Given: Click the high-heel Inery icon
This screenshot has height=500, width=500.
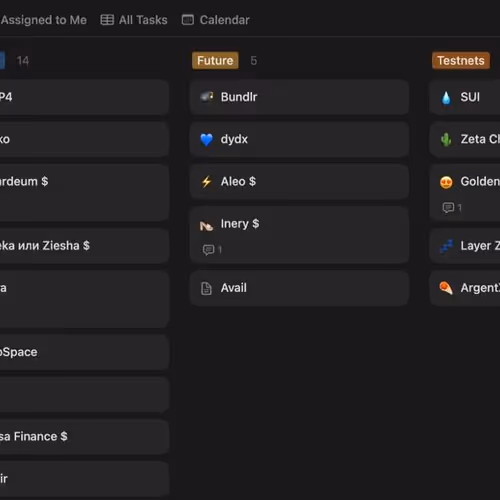Looking at the screenshot, I should tap(206, 226).
